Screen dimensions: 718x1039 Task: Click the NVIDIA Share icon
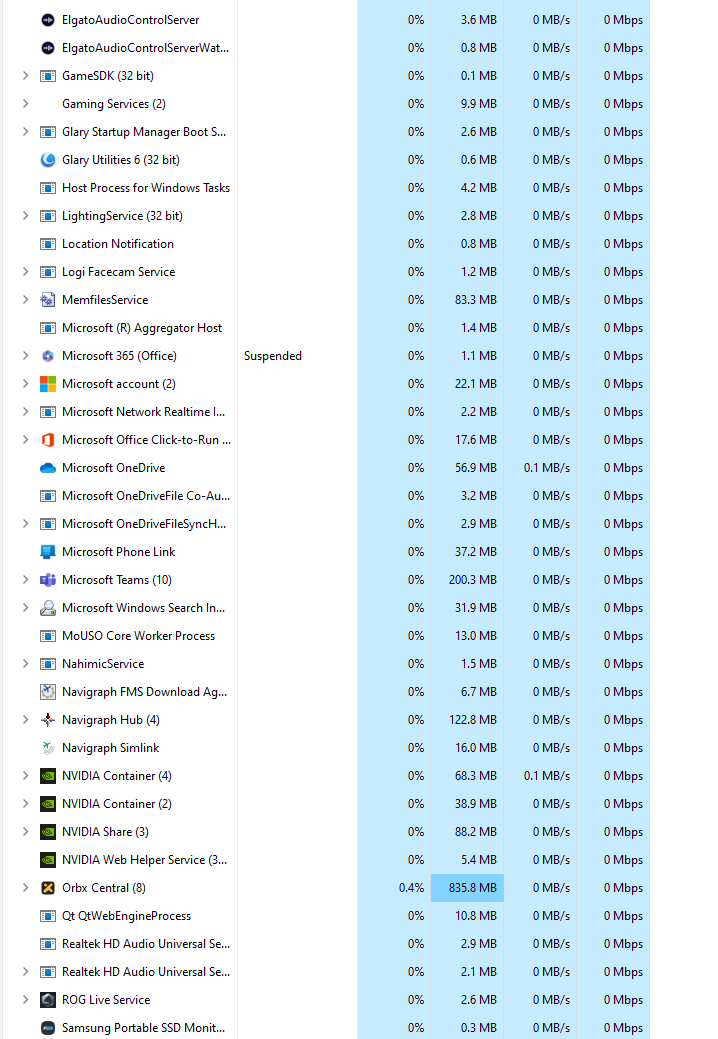pos(48,832)
